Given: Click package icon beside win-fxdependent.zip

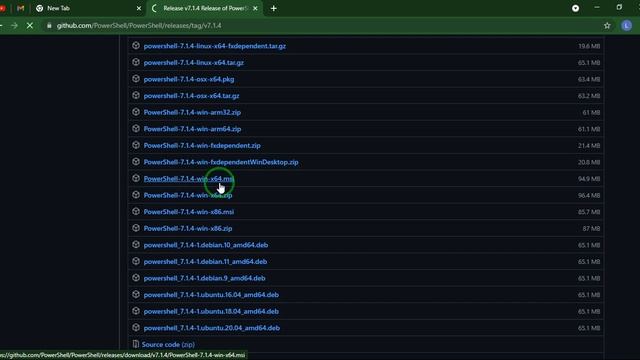Looking at the screenshot, I should coord(136,145).
